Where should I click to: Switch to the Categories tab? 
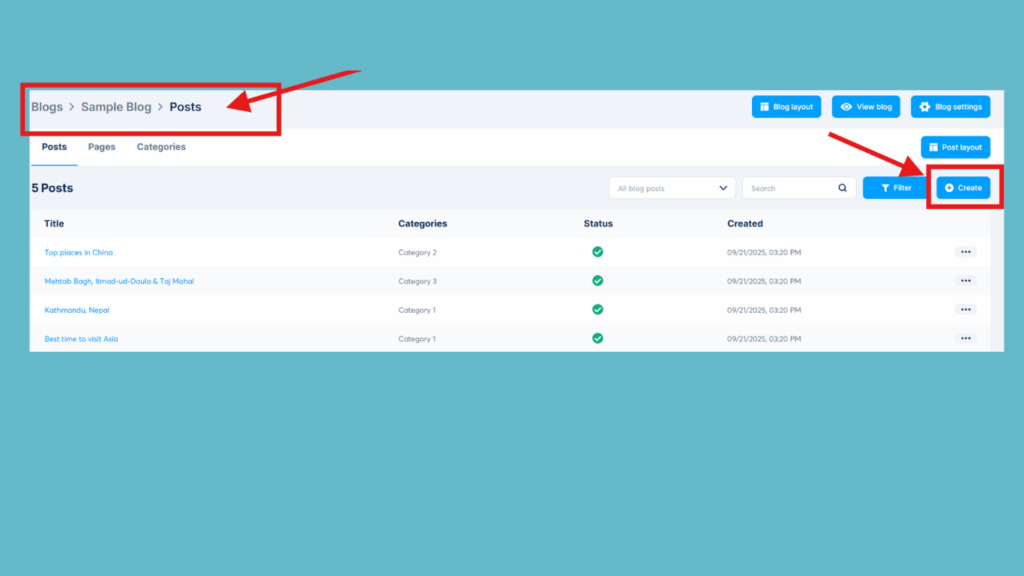[x=161, y=146]
